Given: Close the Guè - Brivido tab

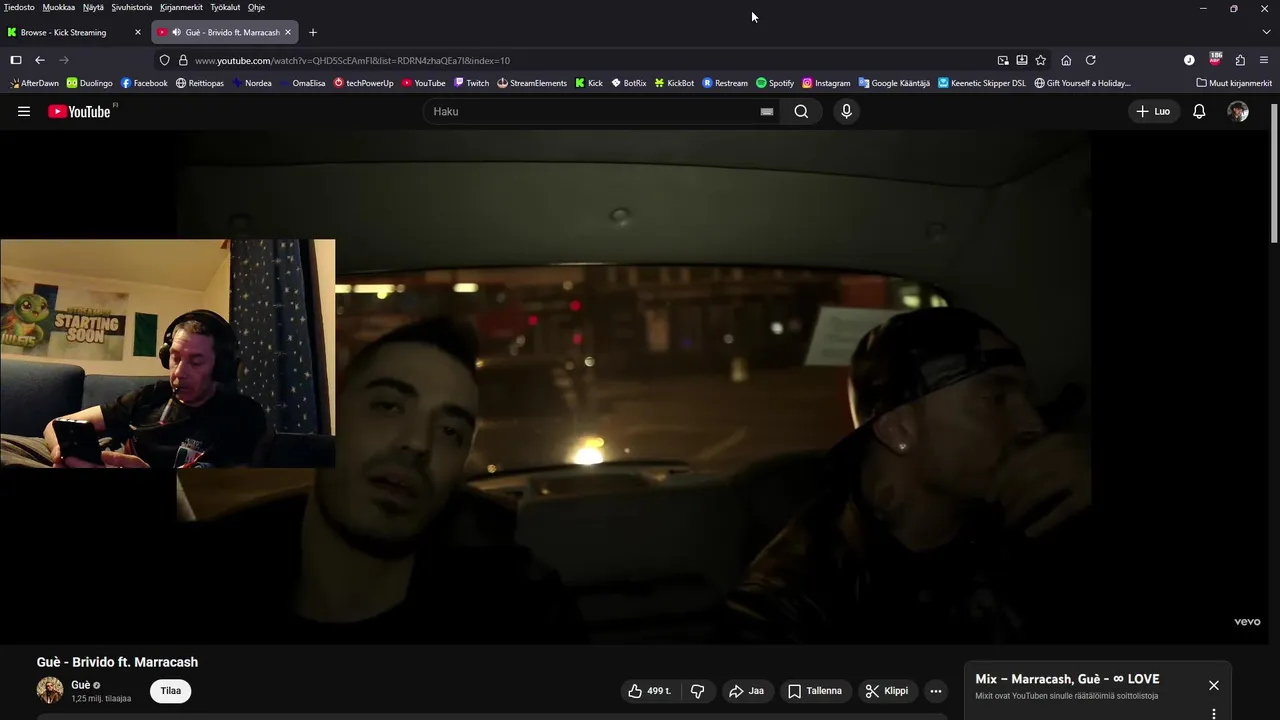Looking at the screenshot, I should pyautogui.click(x=288, y=32).
